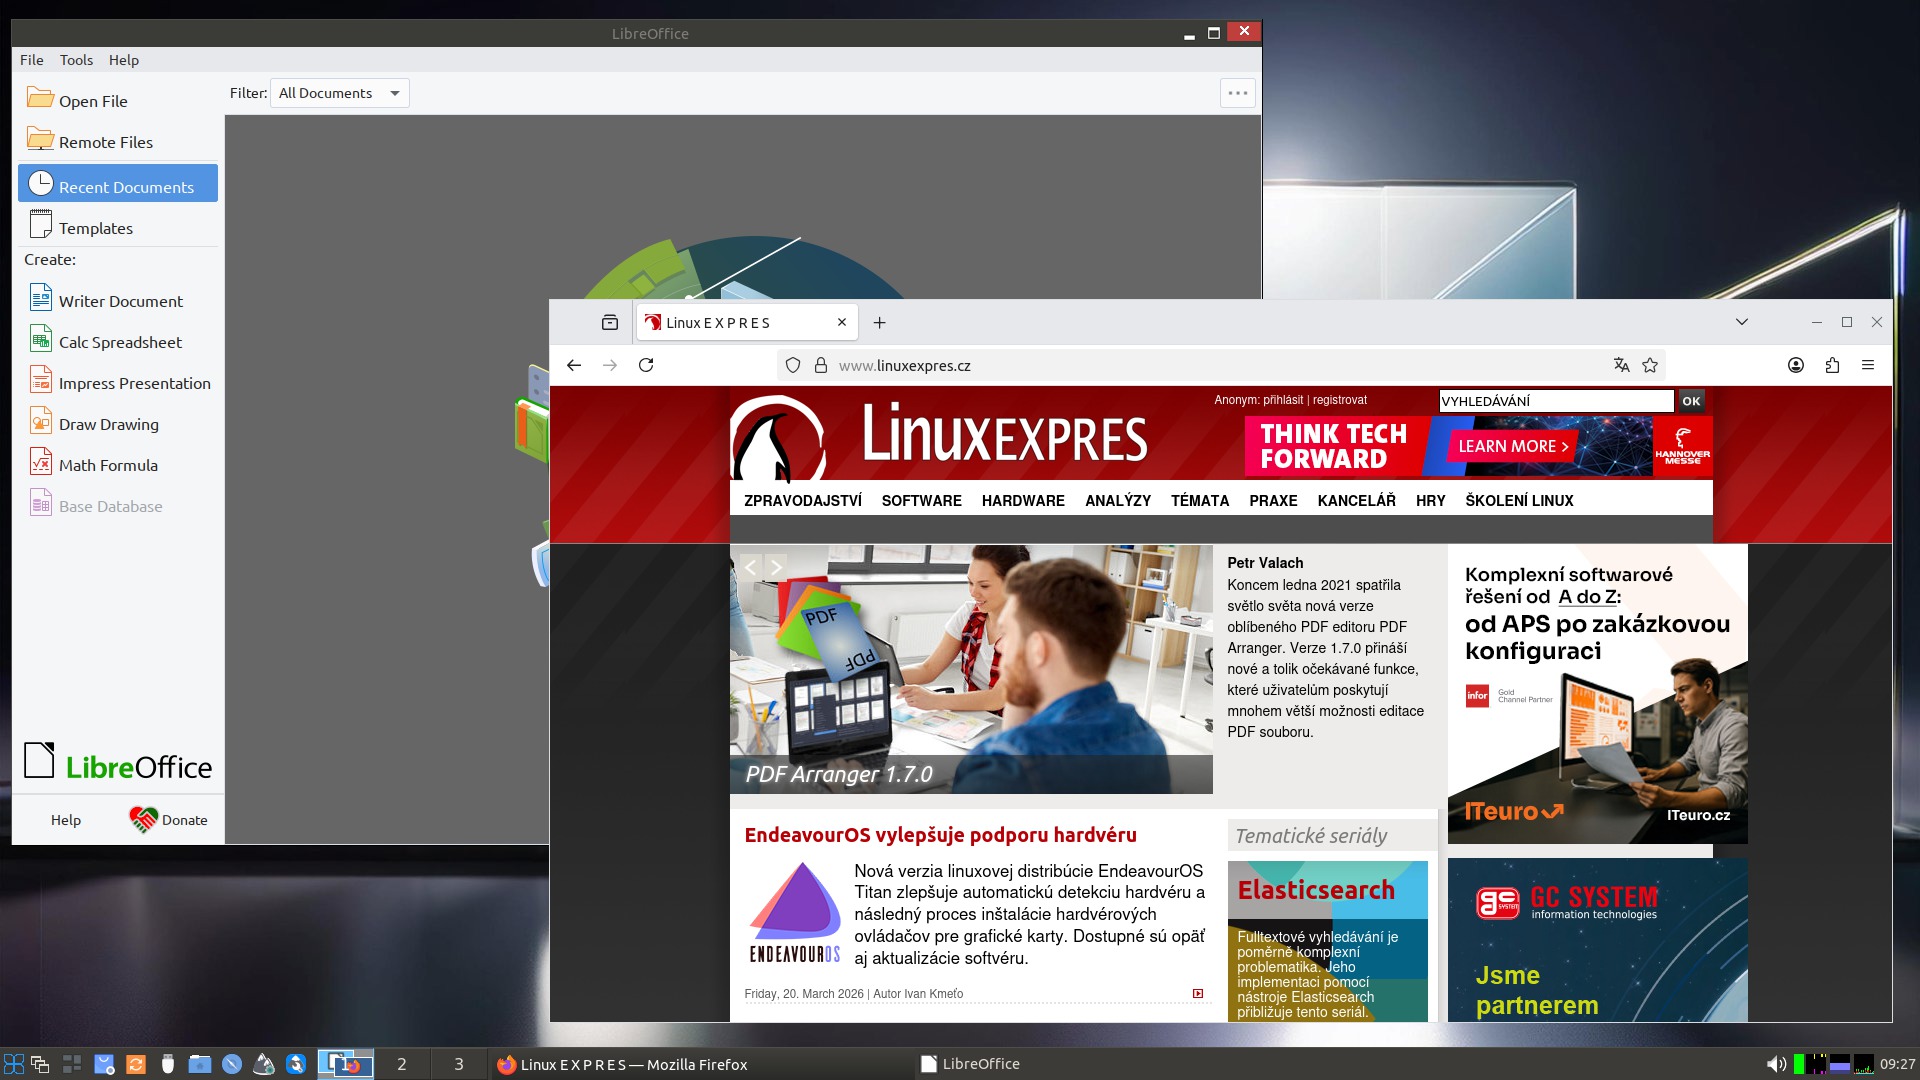Switch to workspace 2 in the taskbar pager

pyautogui.click(x=402, y=1064)
